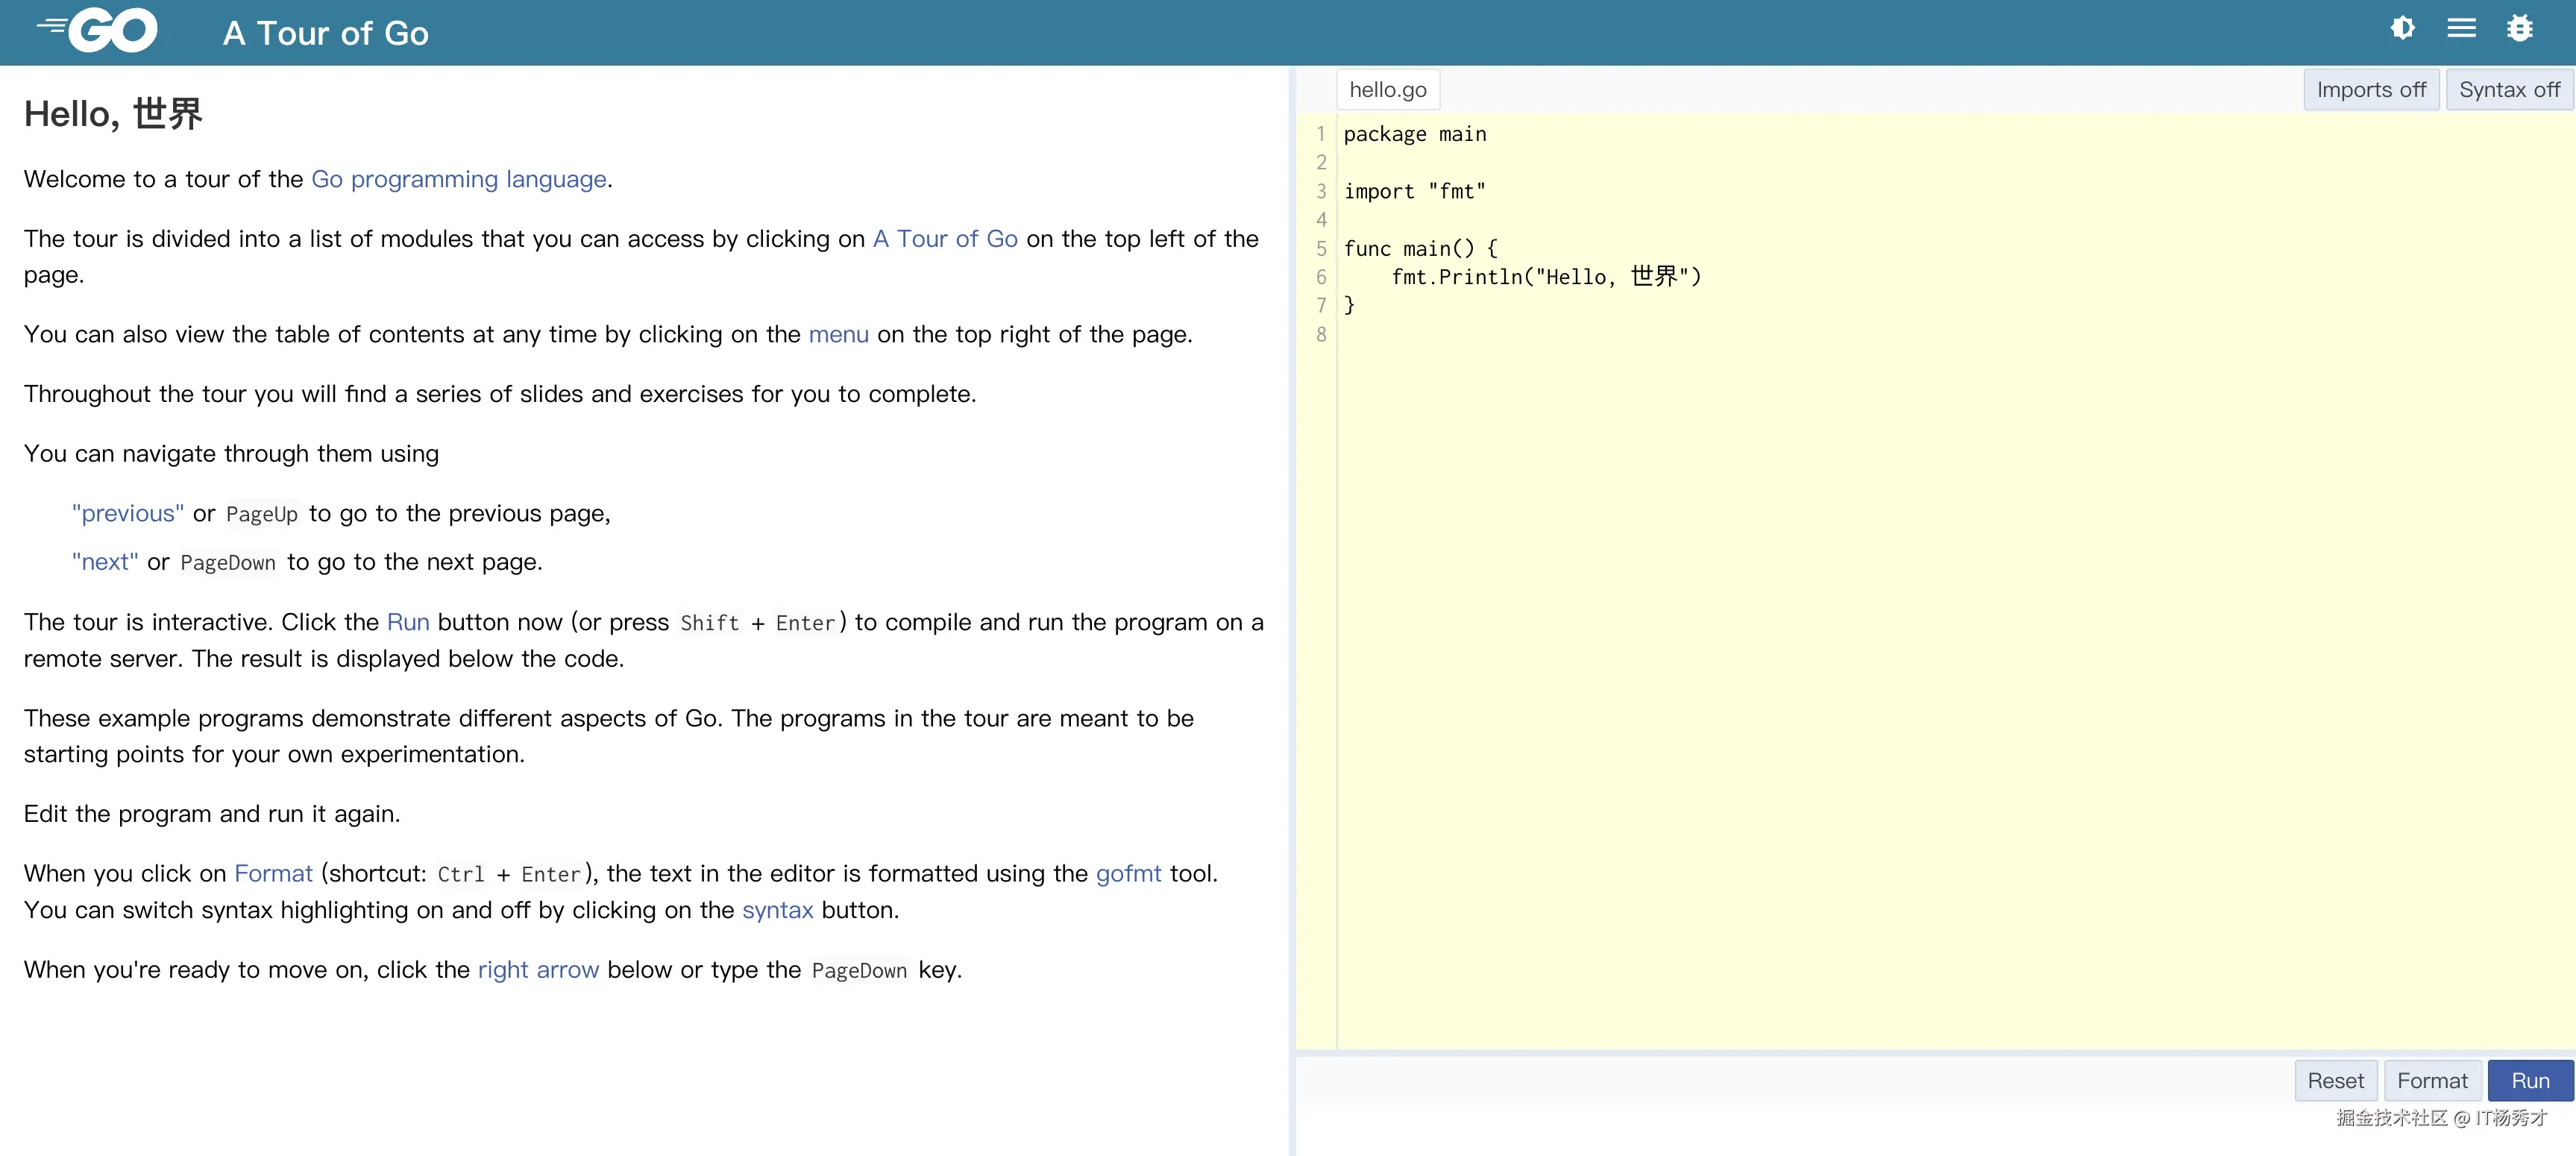
Task: Toggle the light/dark theme icon
Action: [x=2402, y=28]
